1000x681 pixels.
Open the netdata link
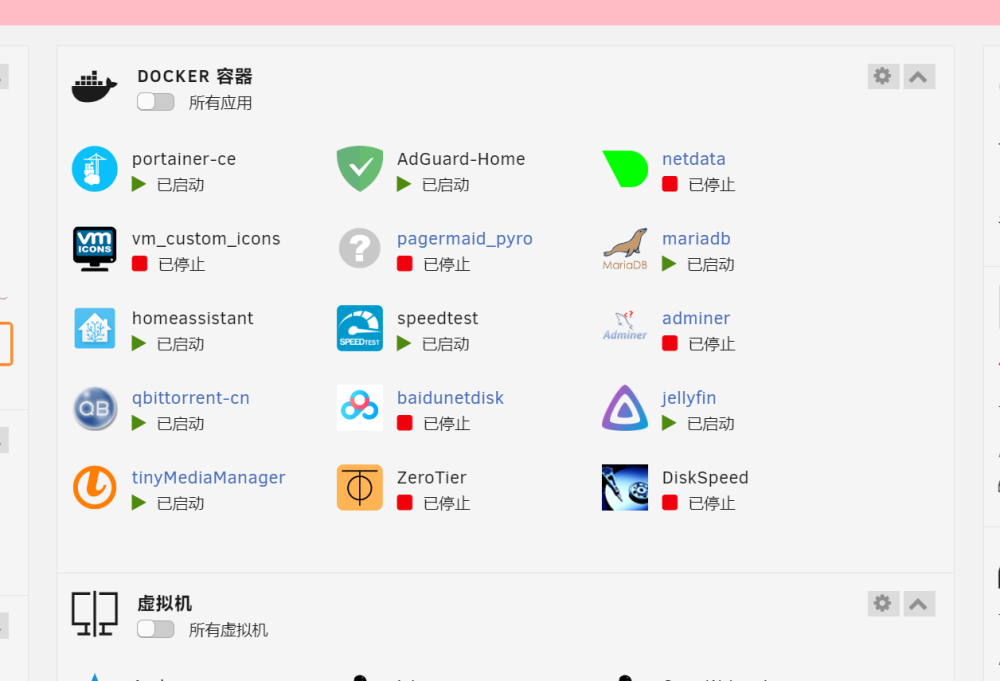pyautogui.click(x=693, y=159)
